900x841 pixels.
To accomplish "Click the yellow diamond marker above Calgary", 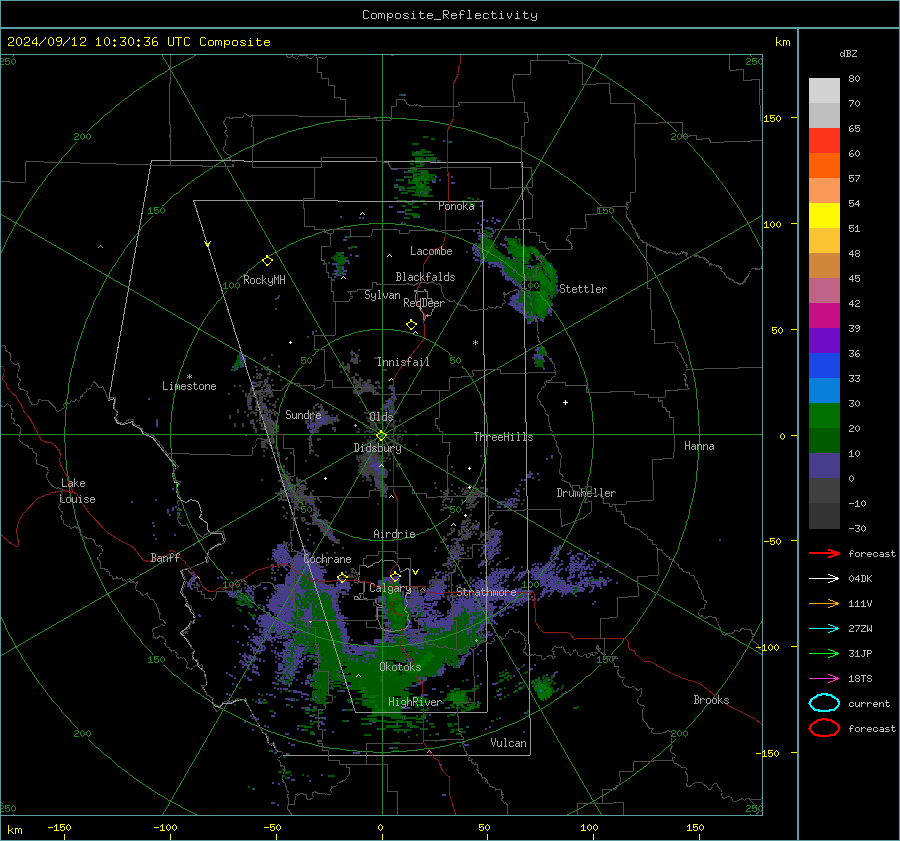I will (x=395, y=576).
